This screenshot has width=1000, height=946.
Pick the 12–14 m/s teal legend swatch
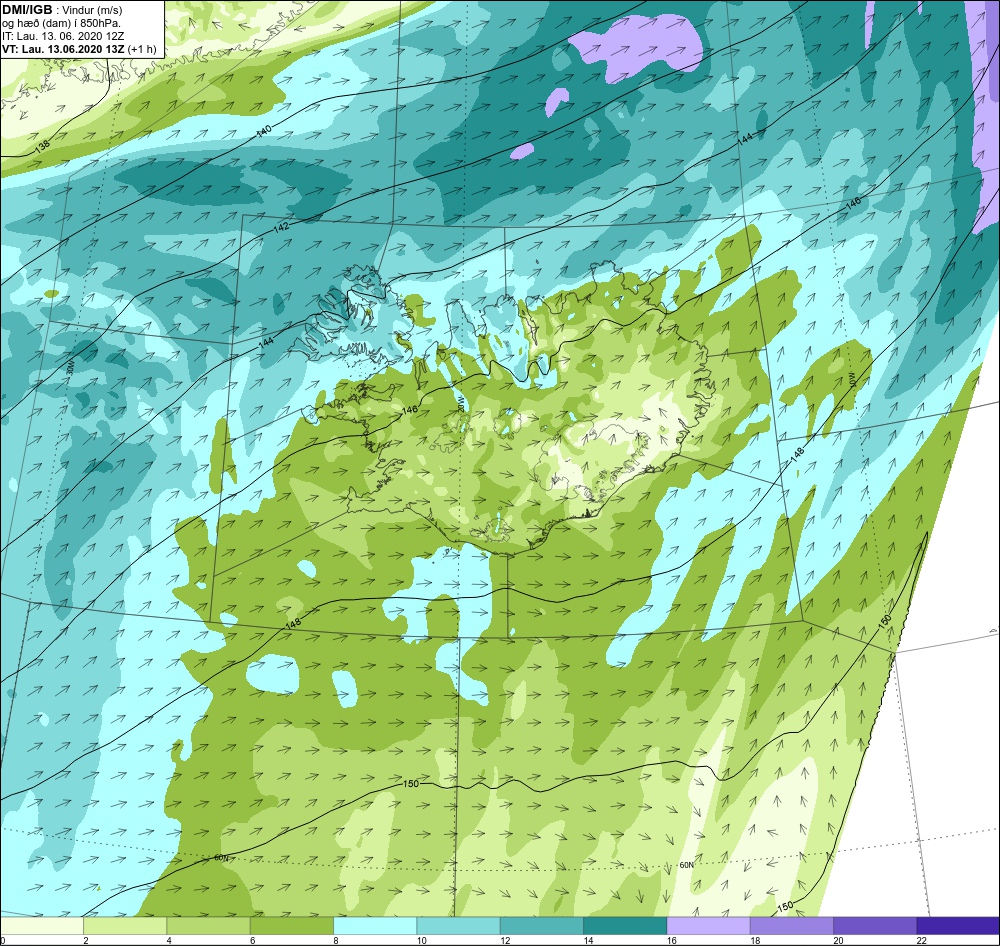tap(541, 925)
